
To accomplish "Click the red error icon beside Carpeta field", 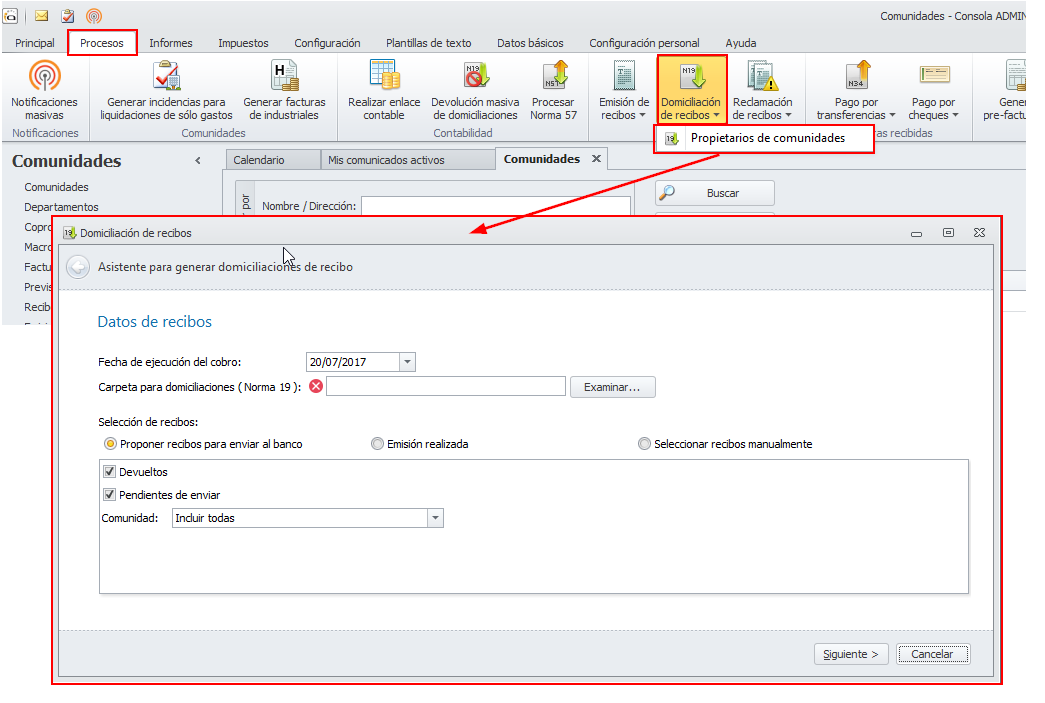I will point(316,386).
